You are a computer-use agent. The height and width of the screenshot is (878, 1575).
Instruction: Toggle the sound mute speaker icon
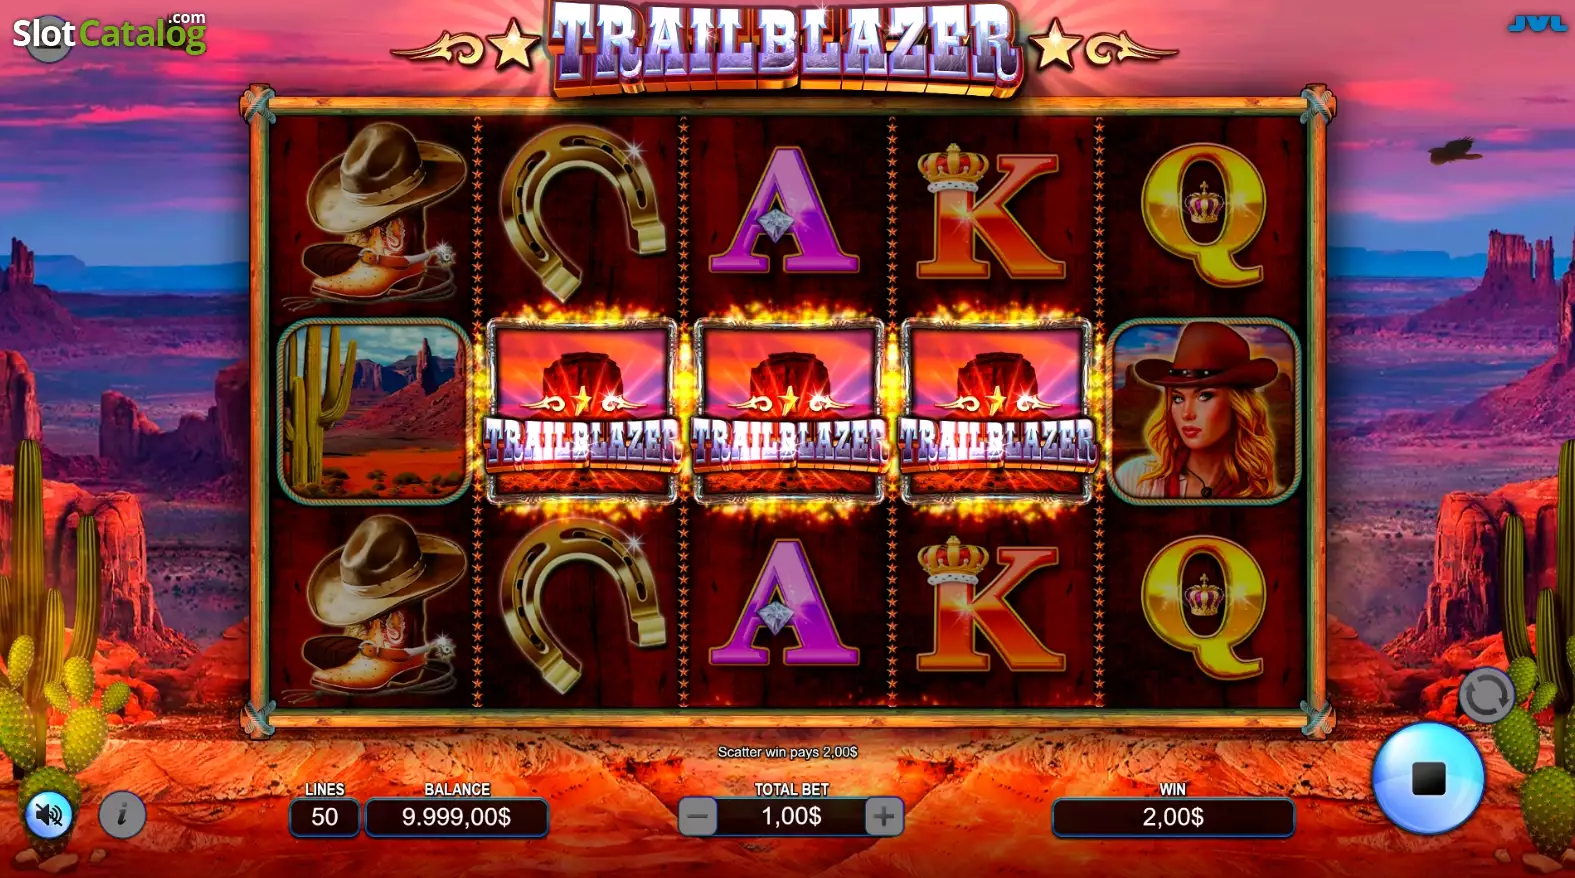(48, 816)
